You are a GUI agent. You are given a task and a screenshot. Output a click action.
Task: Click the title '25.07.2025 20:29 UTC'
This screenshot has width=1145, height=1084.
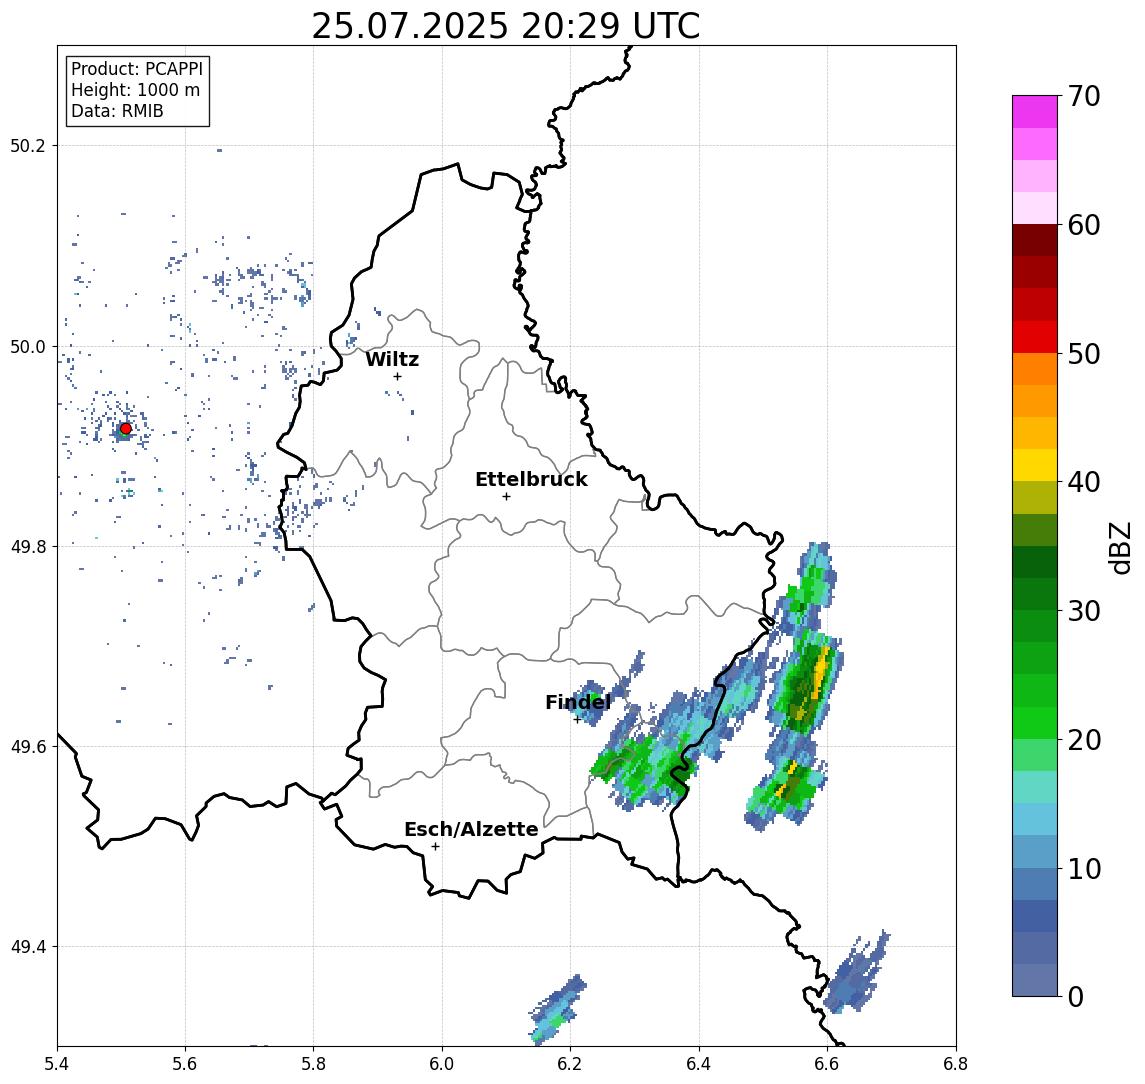(x=505, y=27)
